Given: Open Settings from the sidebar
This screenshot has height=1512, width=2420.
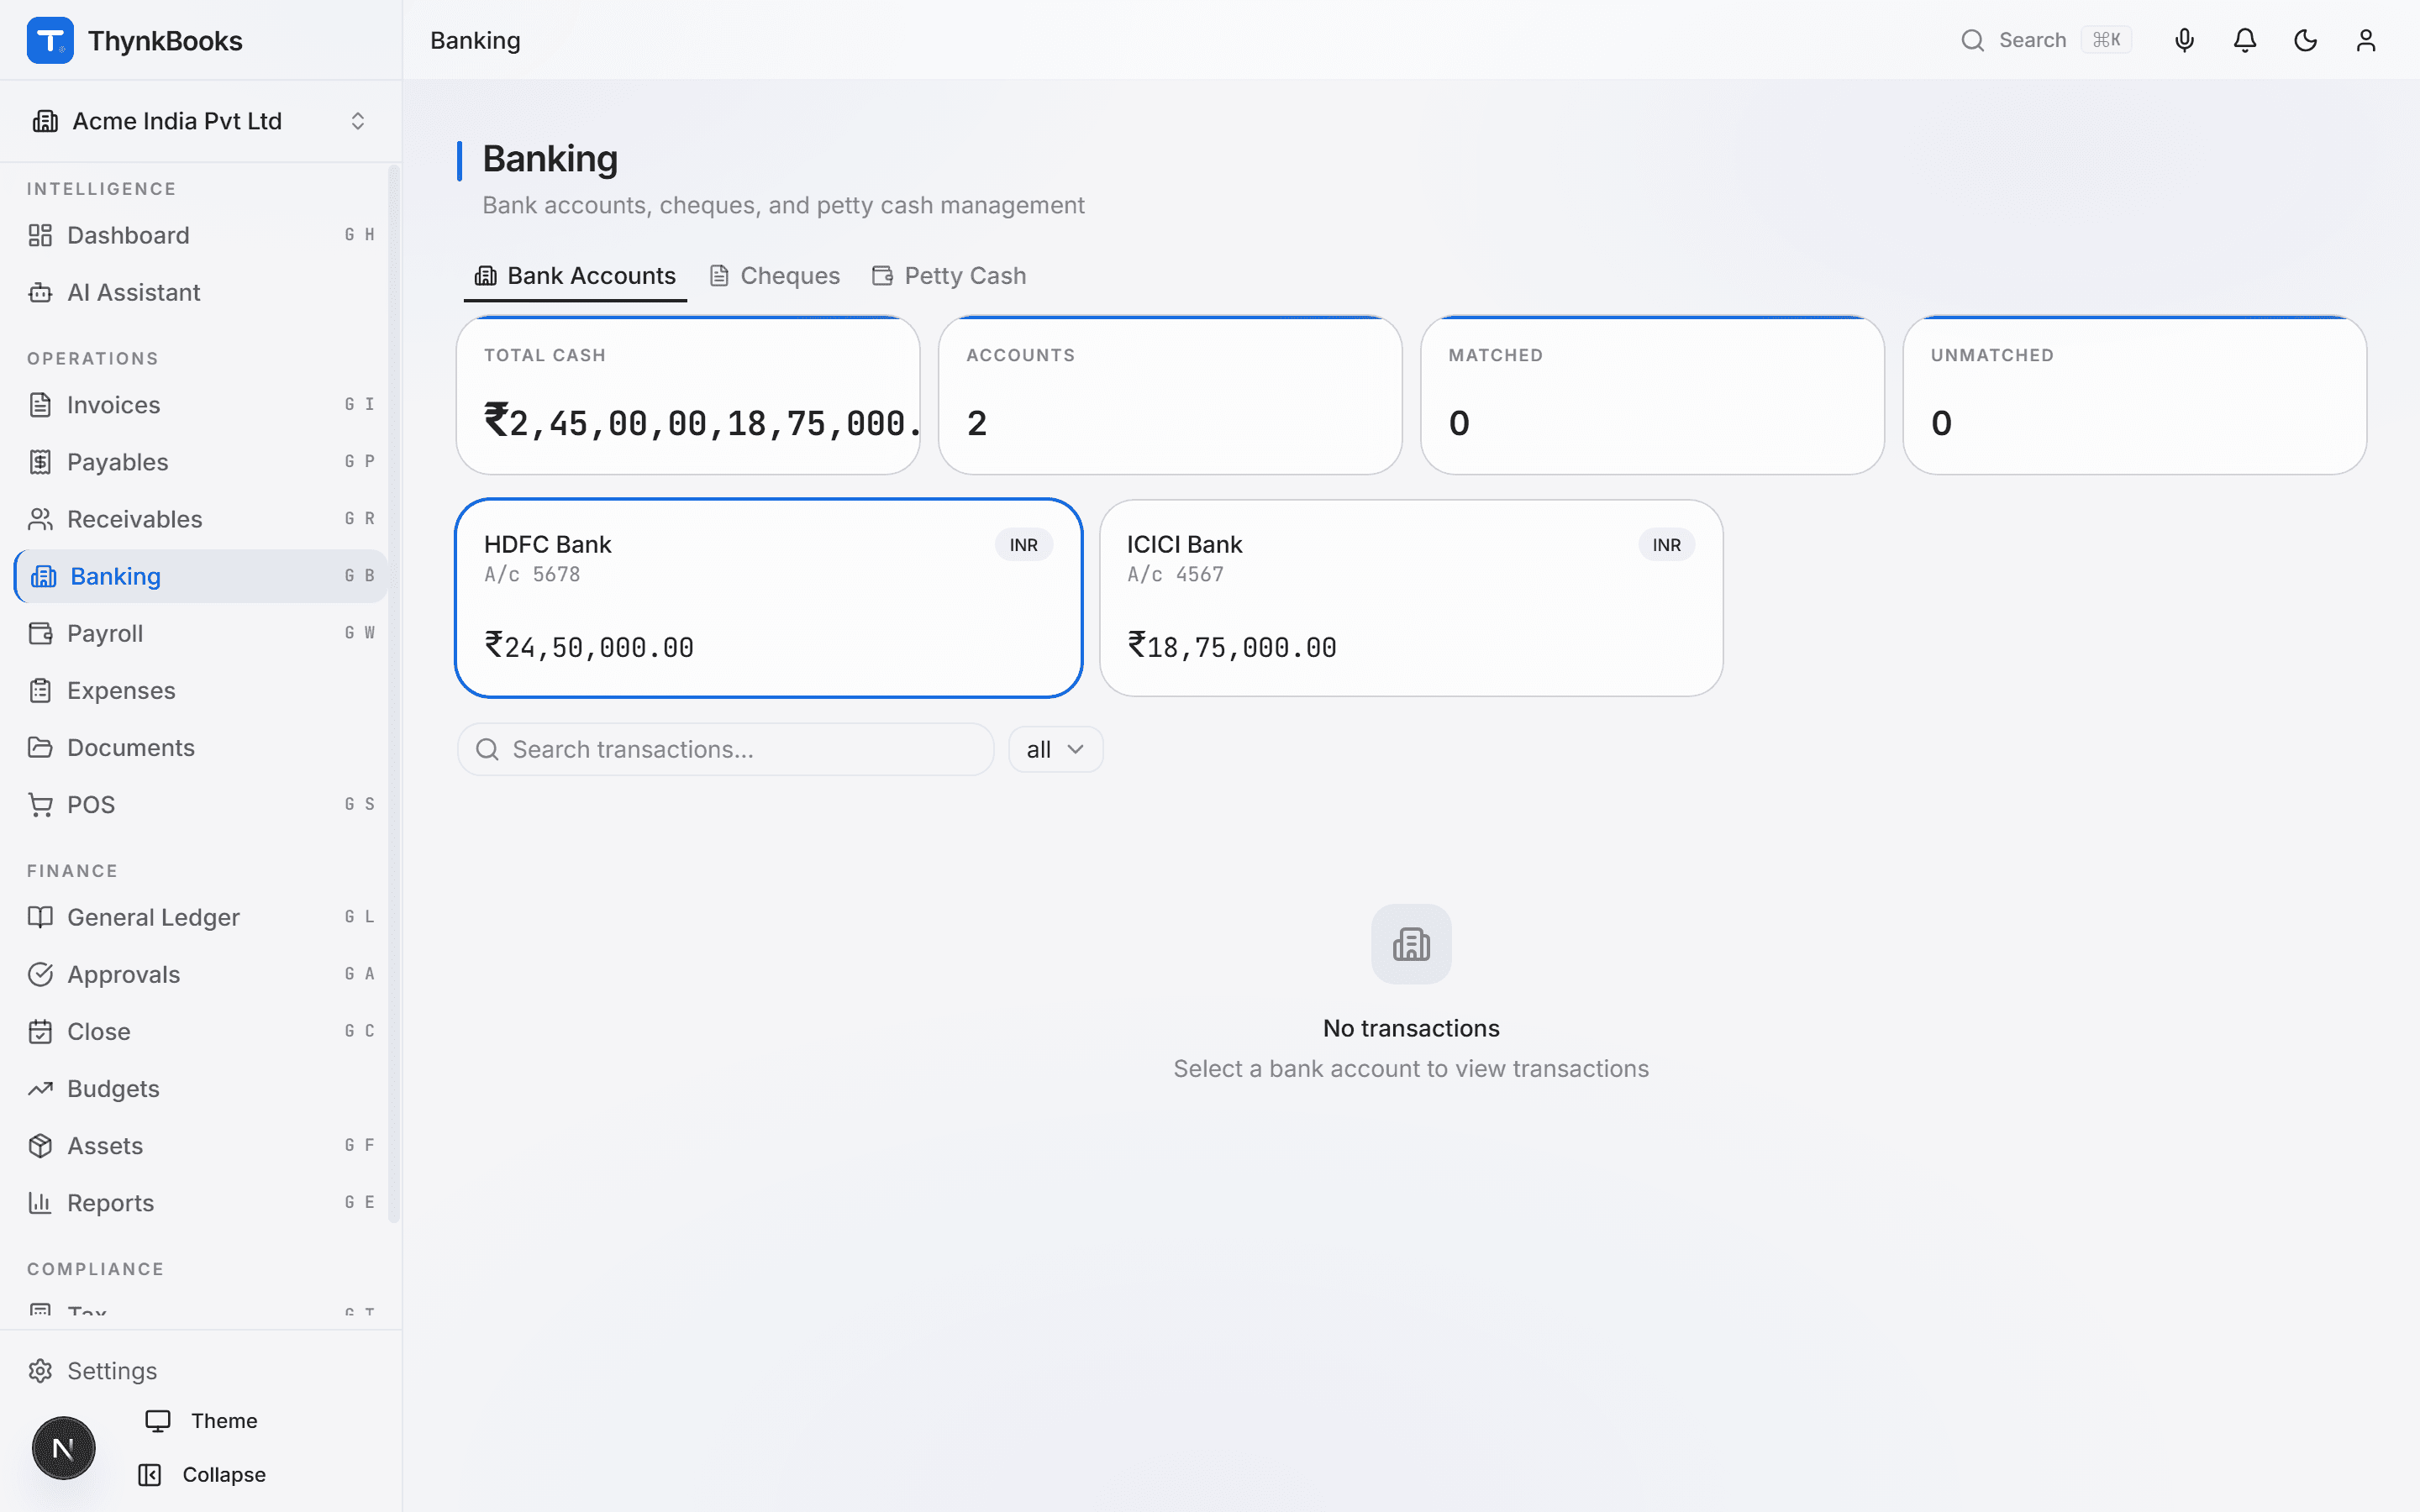Looking at the screenshot, I should point(201,1370).
